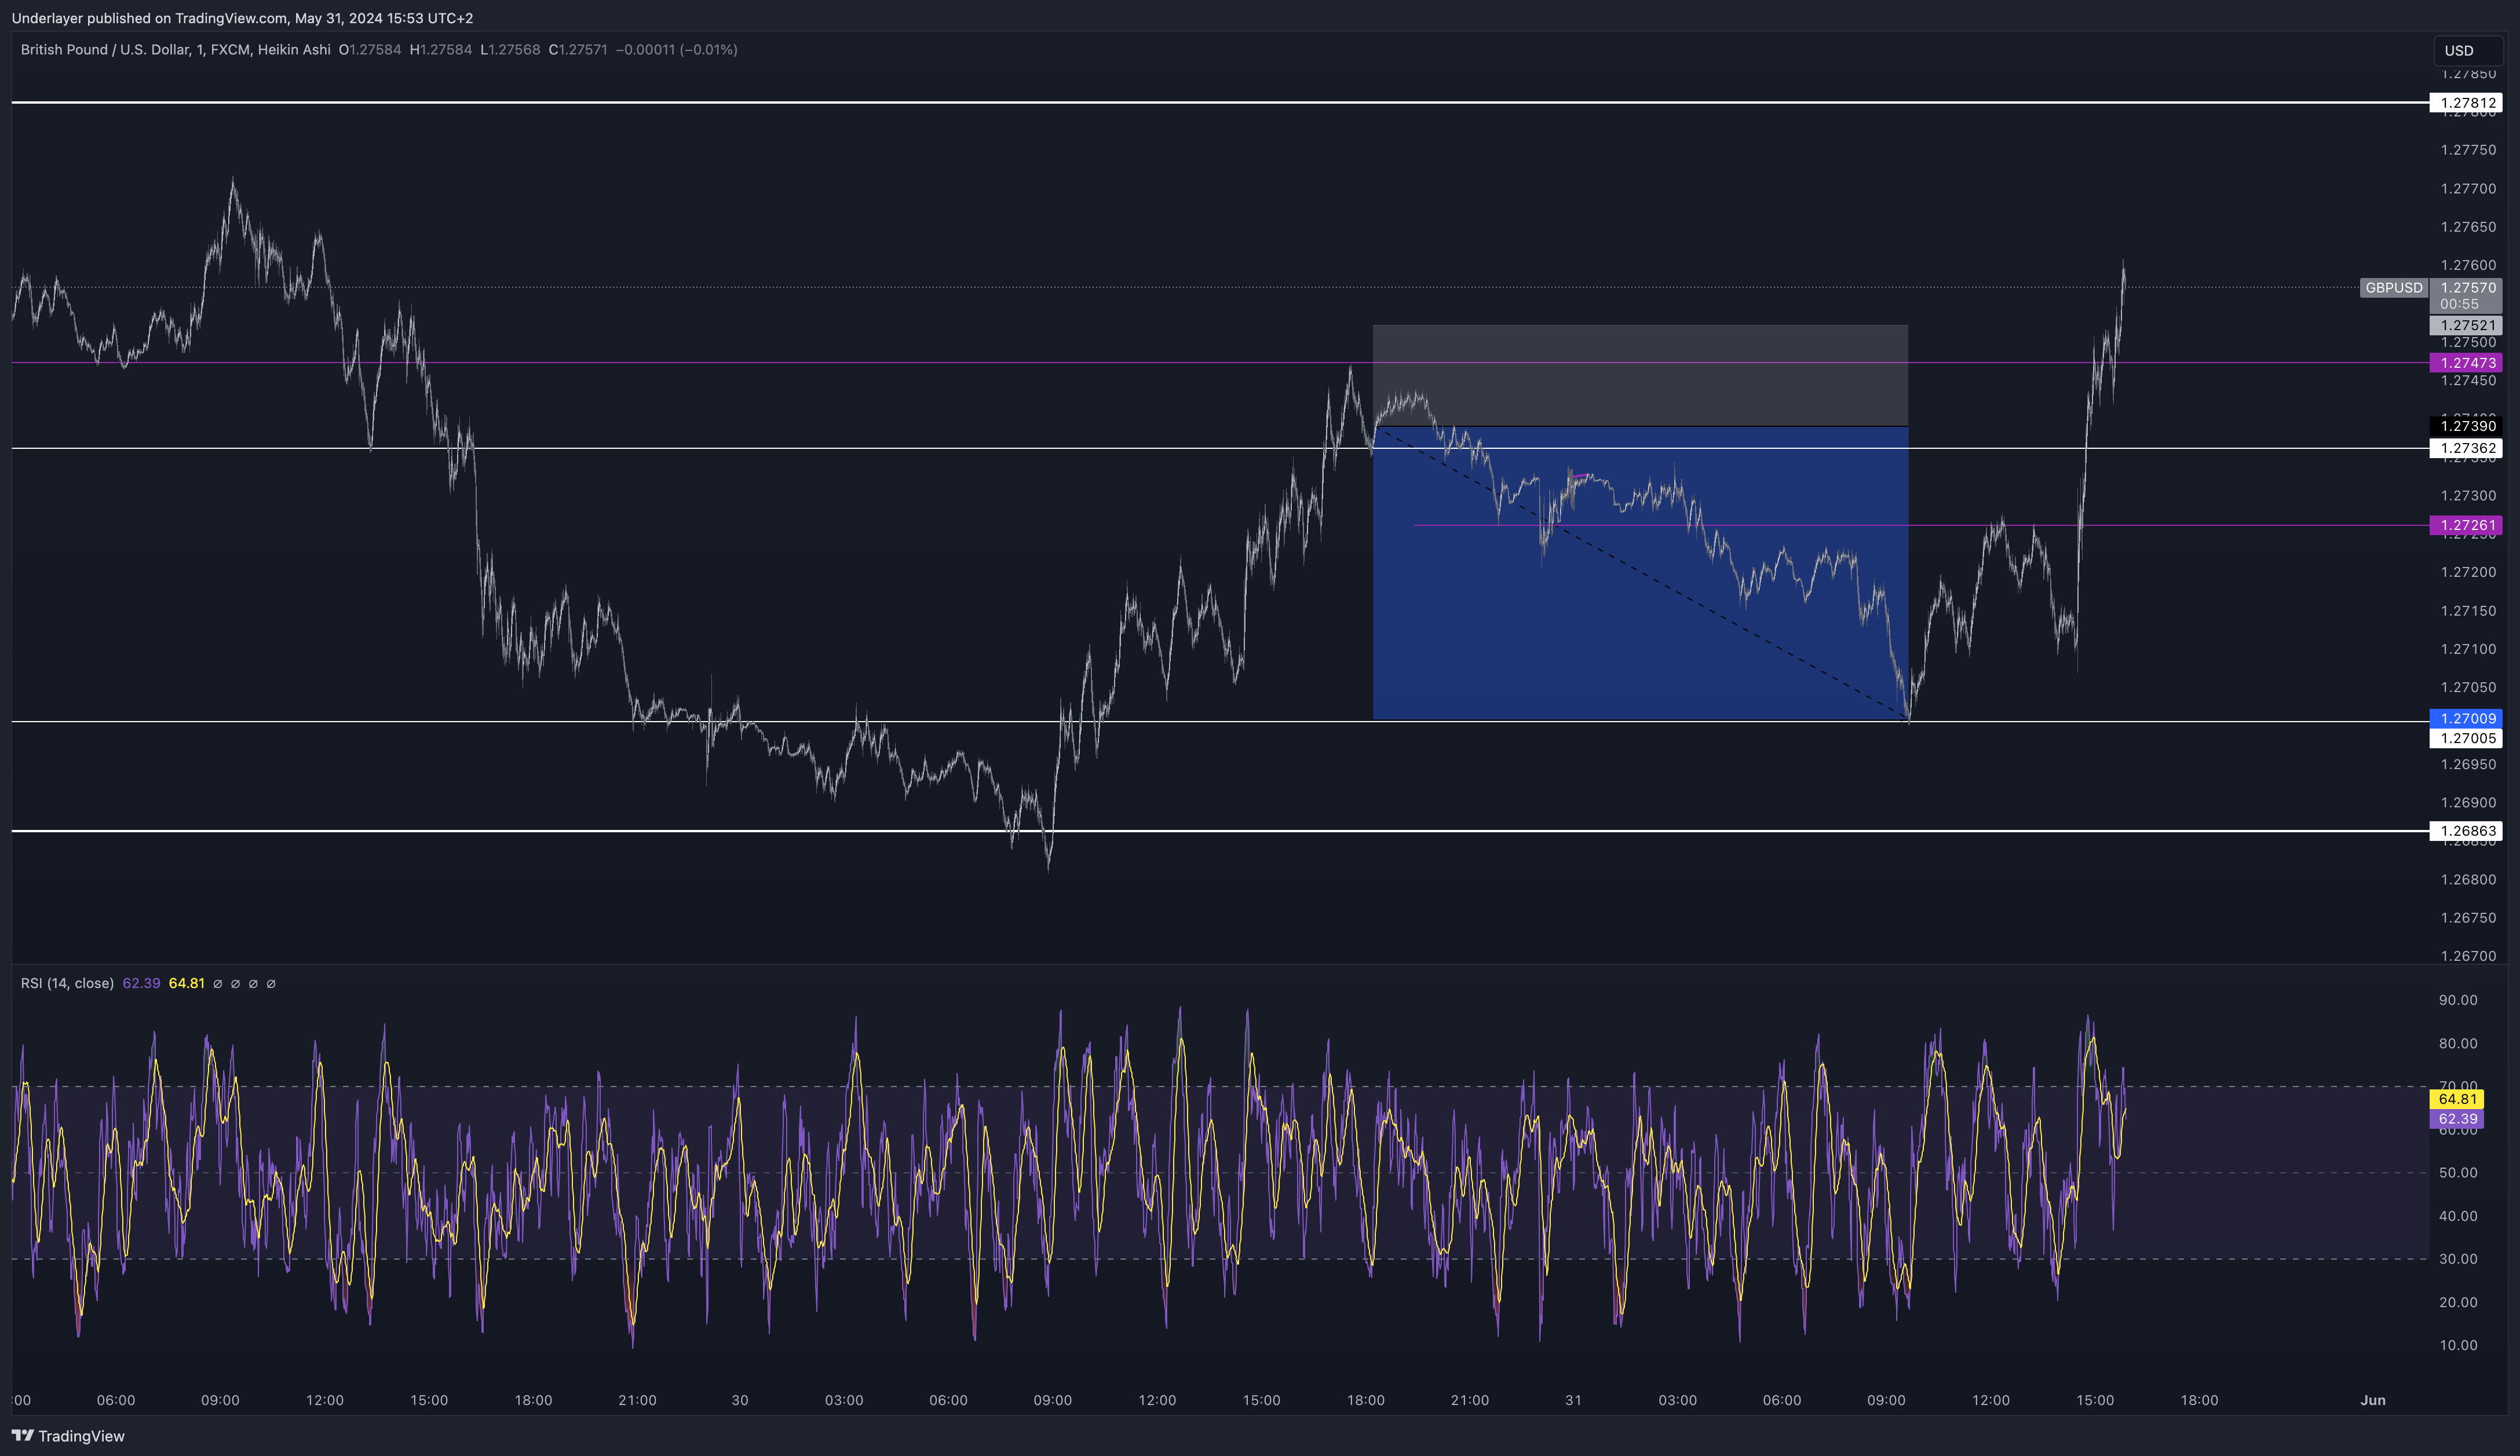The height and width of the screenshot is (1456, 2520).
Task: Click the 1.27200 price axis tick
Action: [x=2468, y=573]
